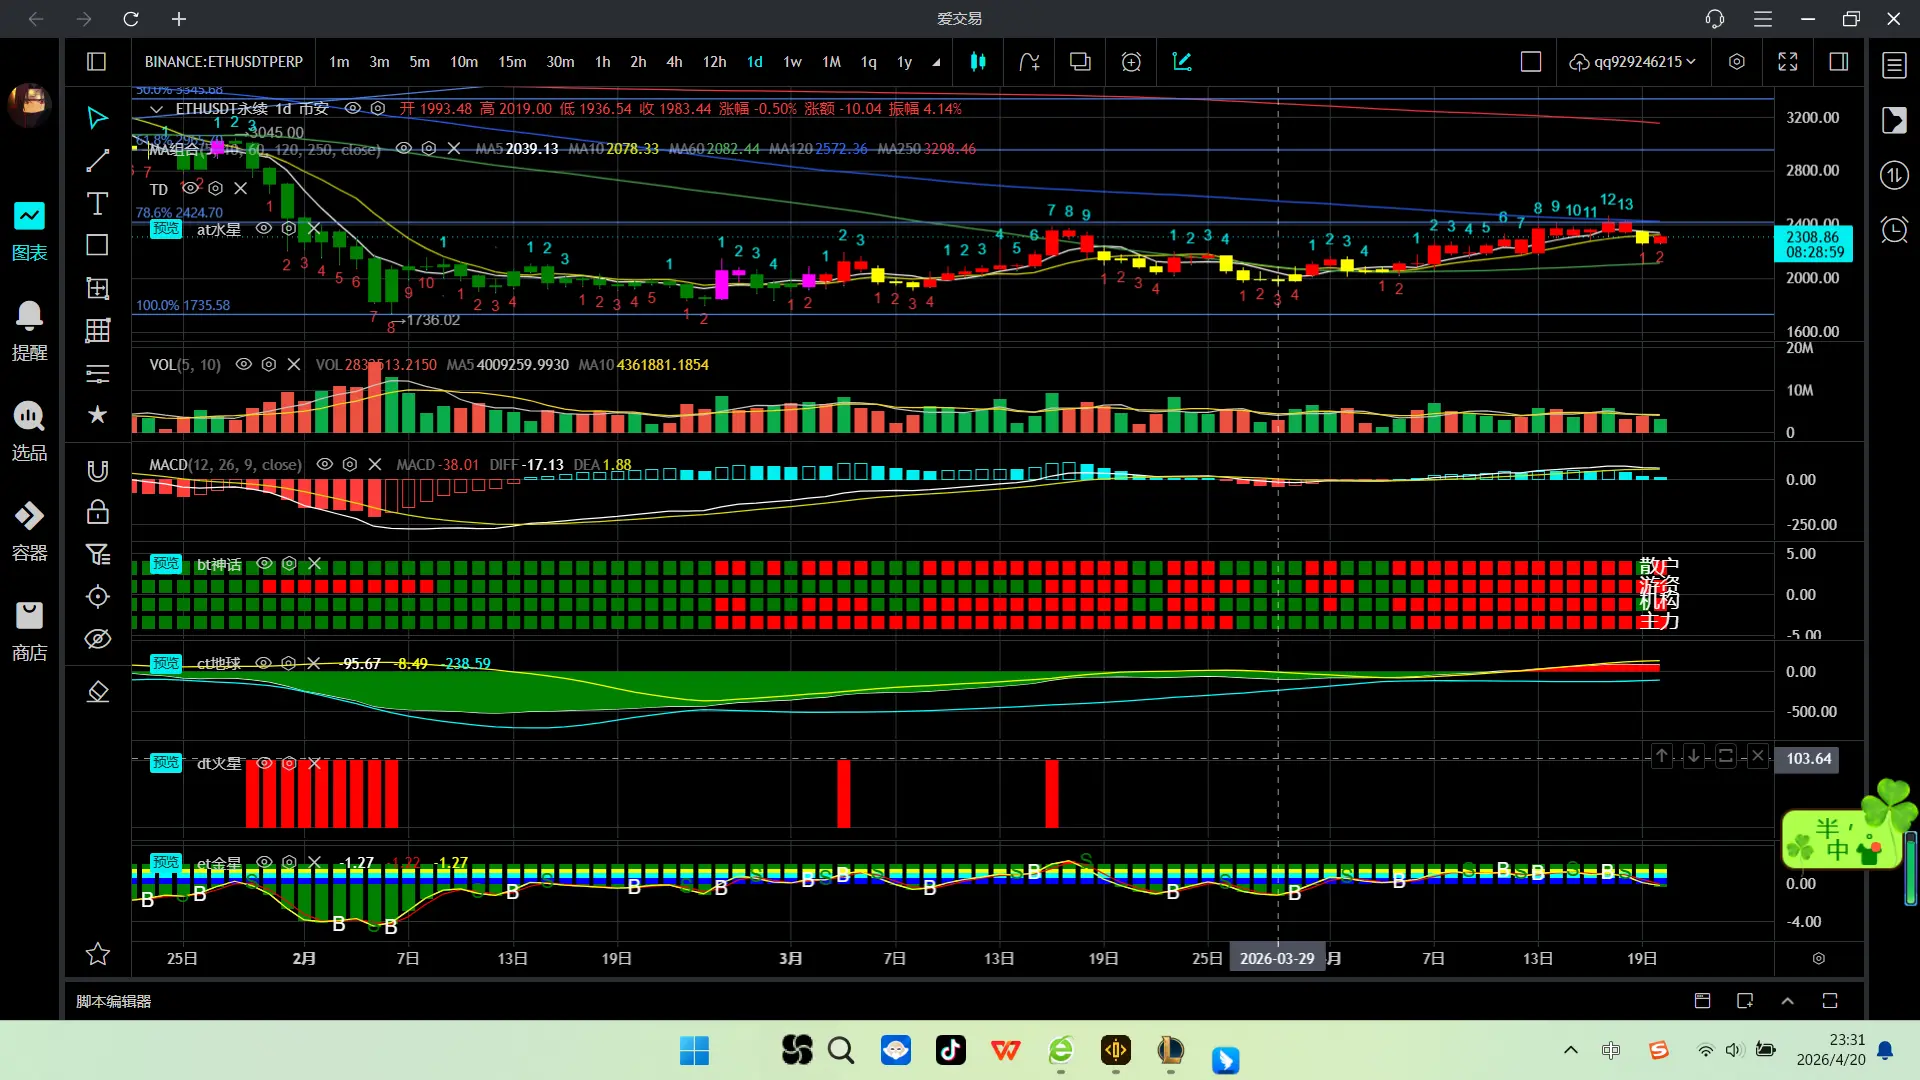Click the eraser tool in the left toolbar
1920x1080 pixels.
click(x=97, y=692)
